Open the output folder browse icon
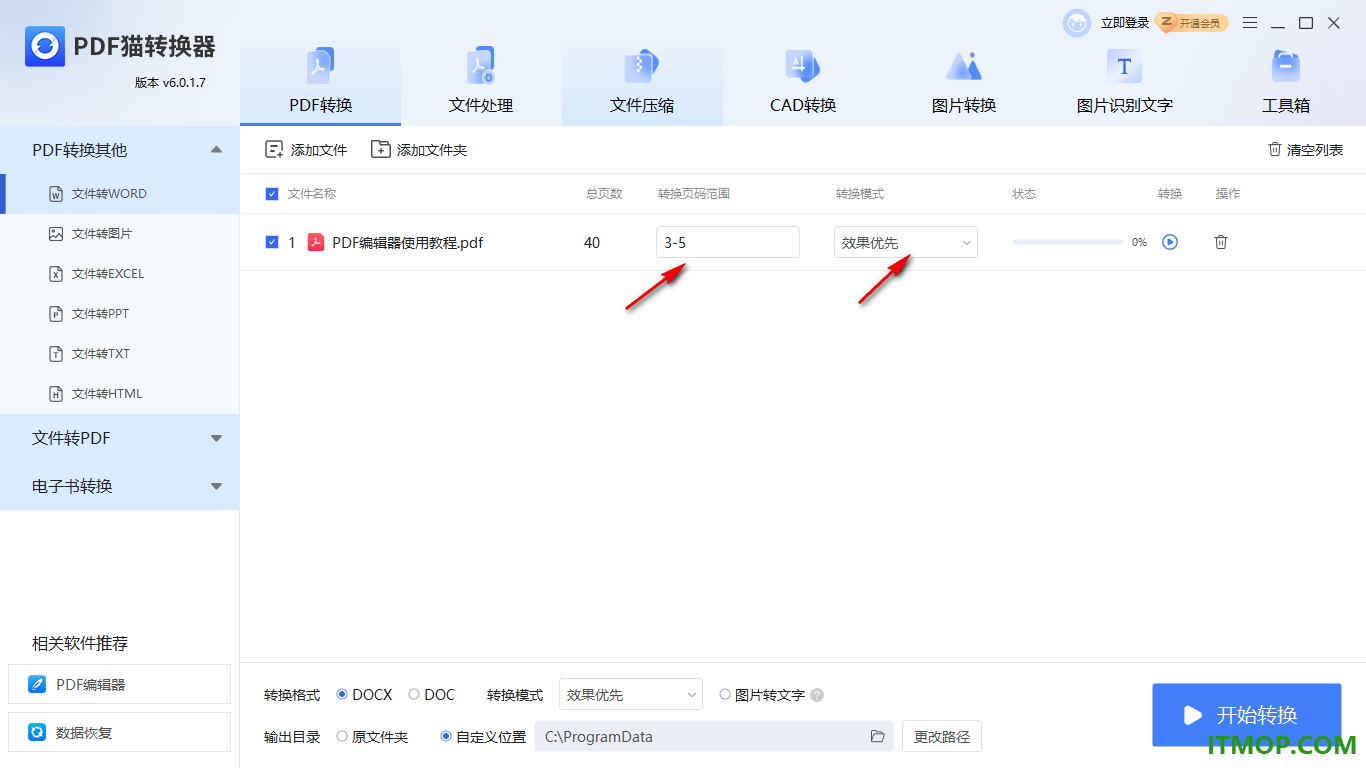1366x768 pixels. [x=878, y=737]
